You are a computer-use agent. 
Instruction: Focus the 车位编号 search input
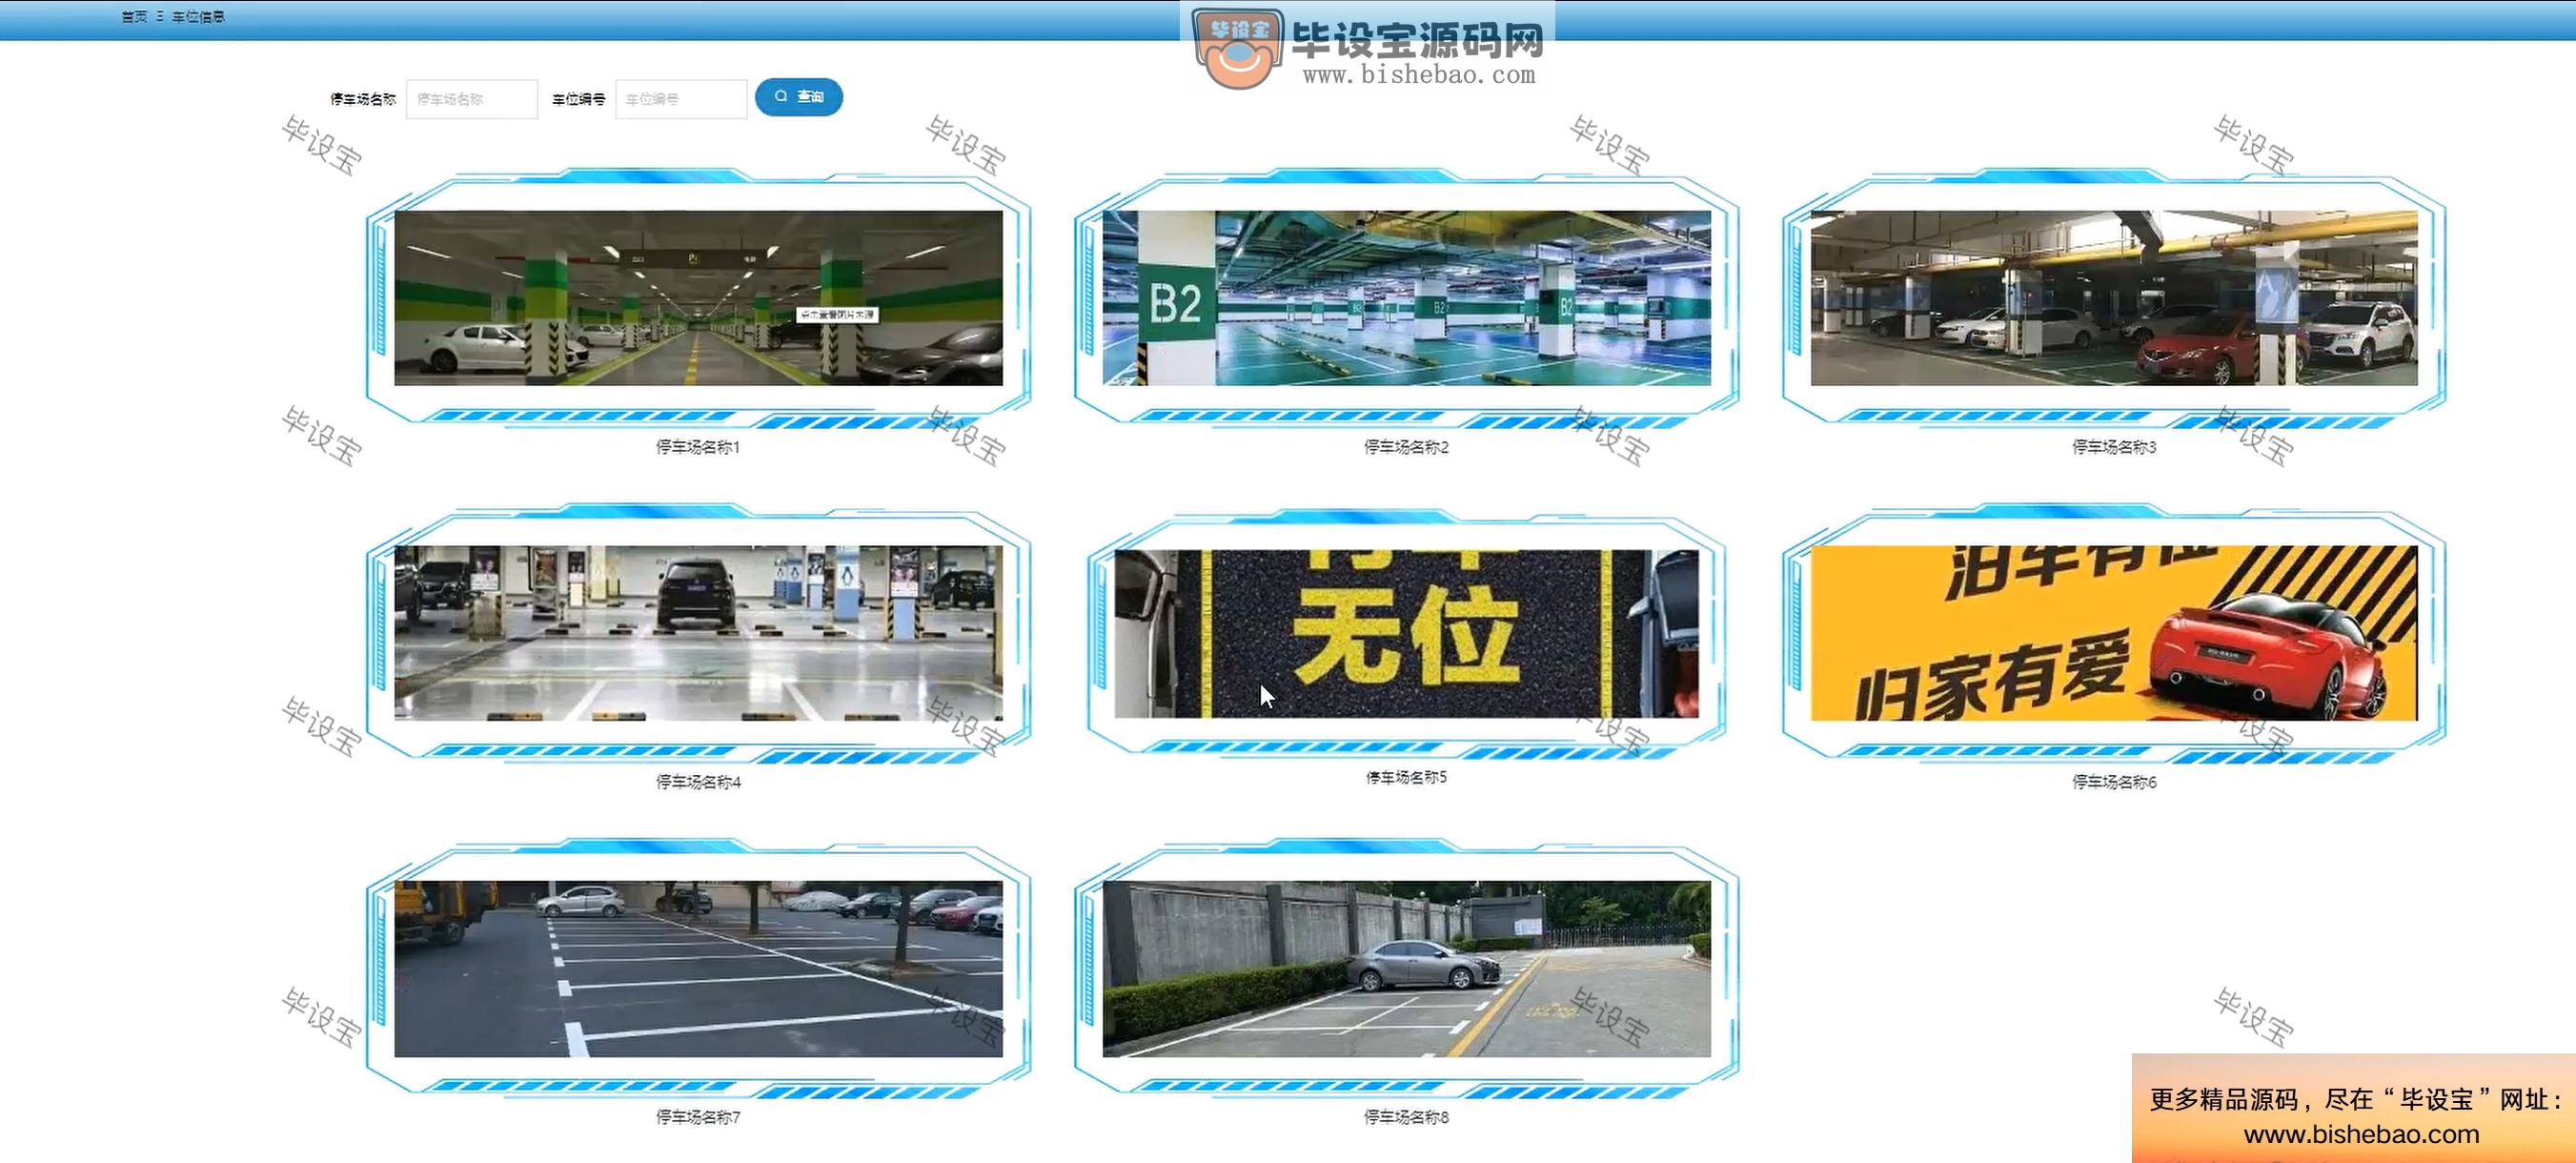click(x=681, y=99)
